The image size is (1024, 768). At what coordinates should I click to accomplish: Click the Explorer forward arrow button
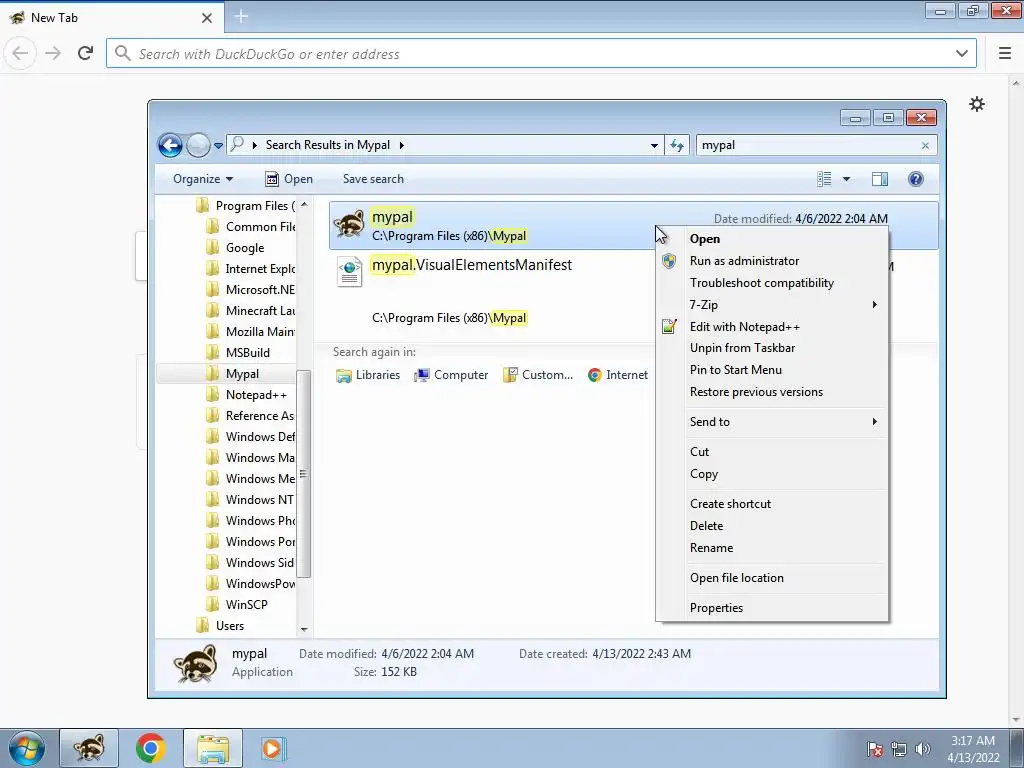198,145
